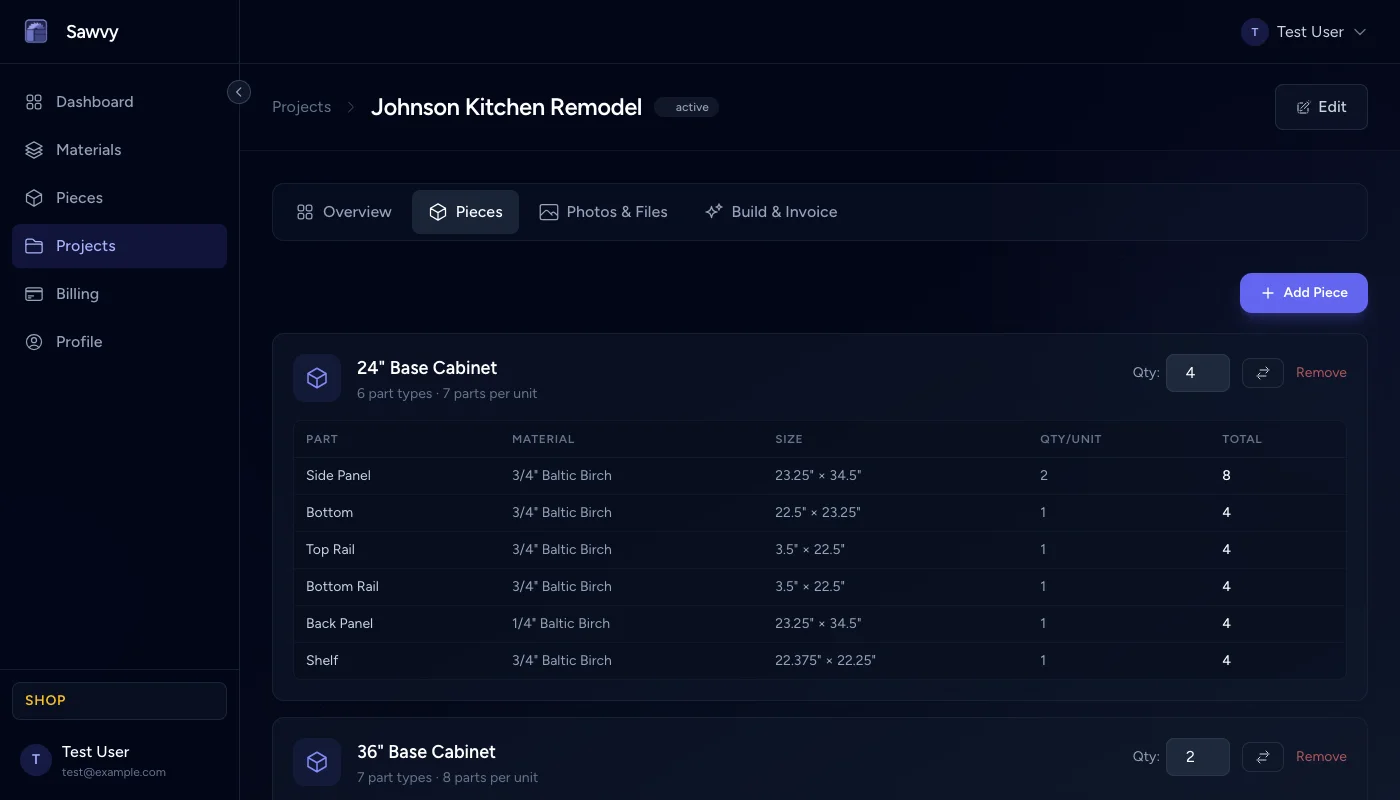Viewport: 1400px width, 800px height.
Task: Open the Profile page
Action: [x=79, y=342]
